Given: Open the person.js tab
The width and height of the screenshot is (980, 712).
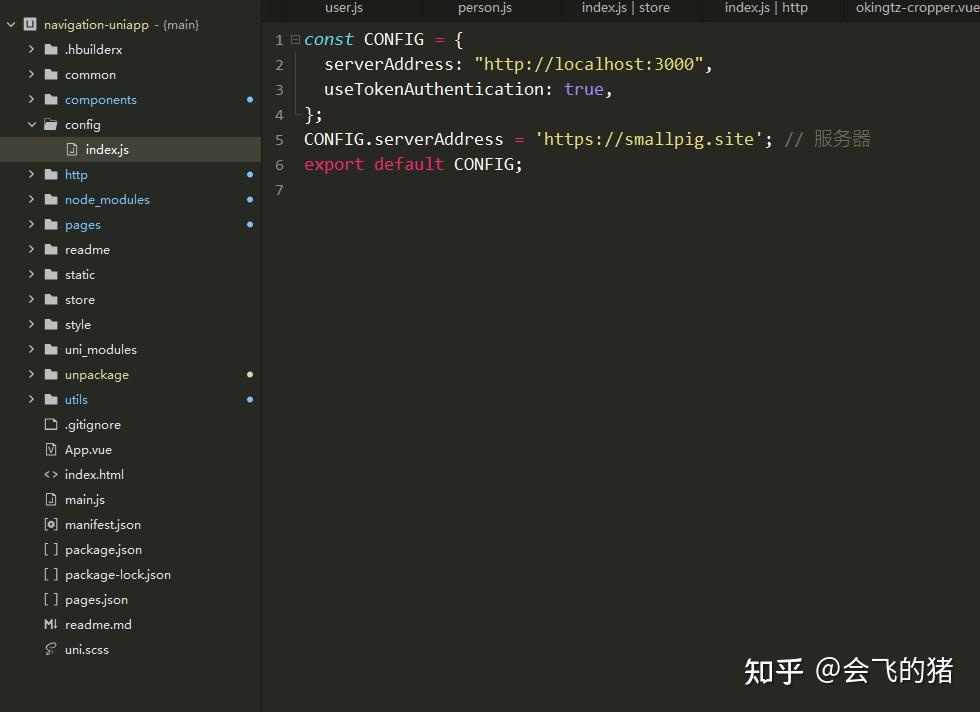Looking at the screenshot, I should point(484,9).
